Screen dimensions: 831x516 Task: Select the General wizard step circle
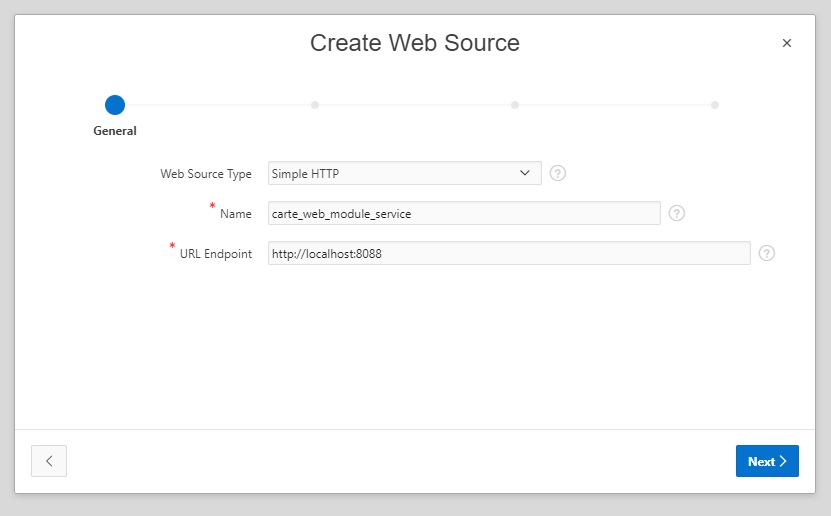[115, 105]
